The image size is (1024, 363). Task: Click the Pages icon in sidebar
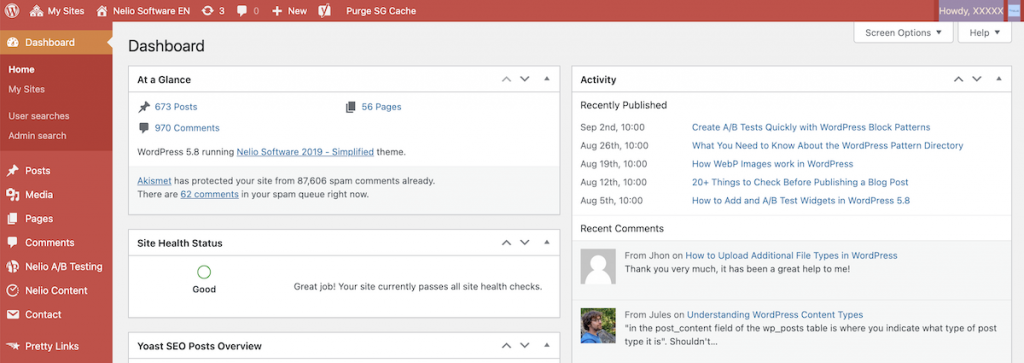coord(12,219)
